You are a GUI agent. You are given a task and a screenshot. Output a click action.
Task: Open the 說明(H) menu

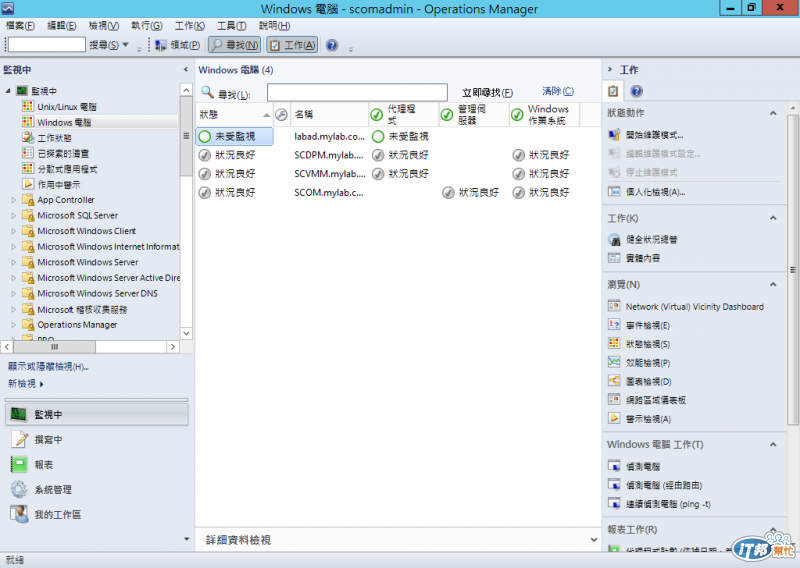(x=274, y=26)
